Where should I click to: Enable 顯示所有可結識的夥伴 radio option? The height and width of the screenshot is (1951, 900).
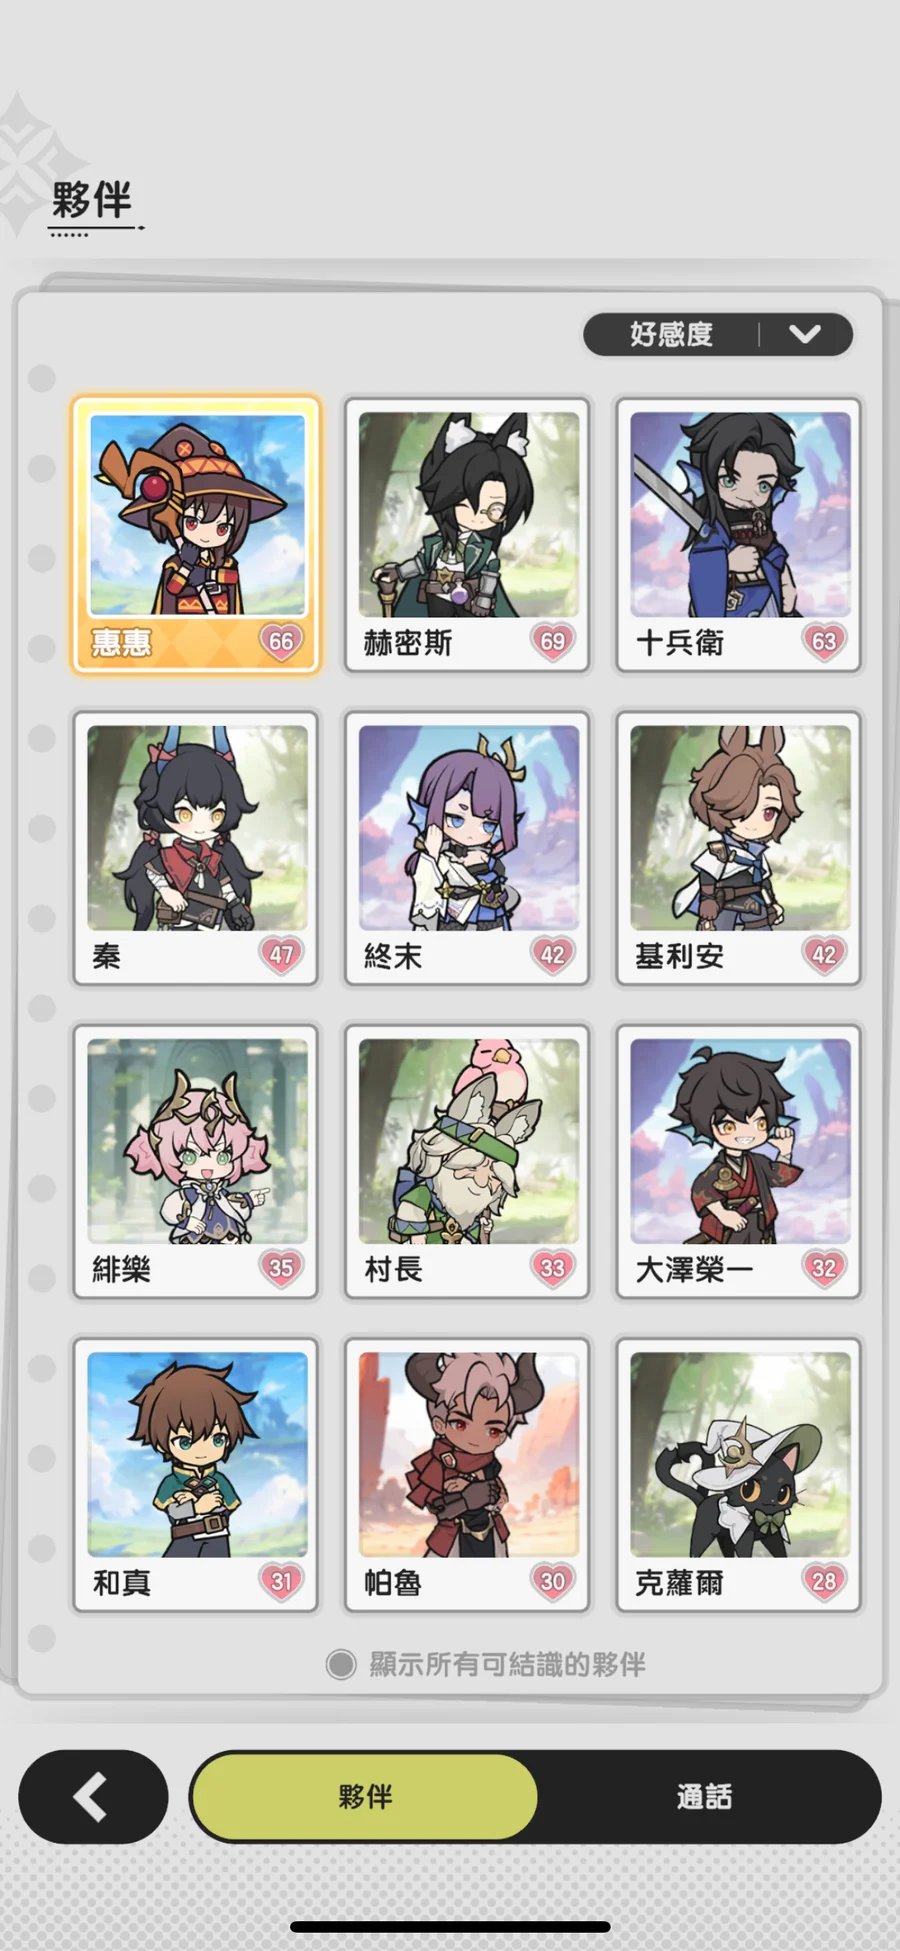(x=341, y=1664)
